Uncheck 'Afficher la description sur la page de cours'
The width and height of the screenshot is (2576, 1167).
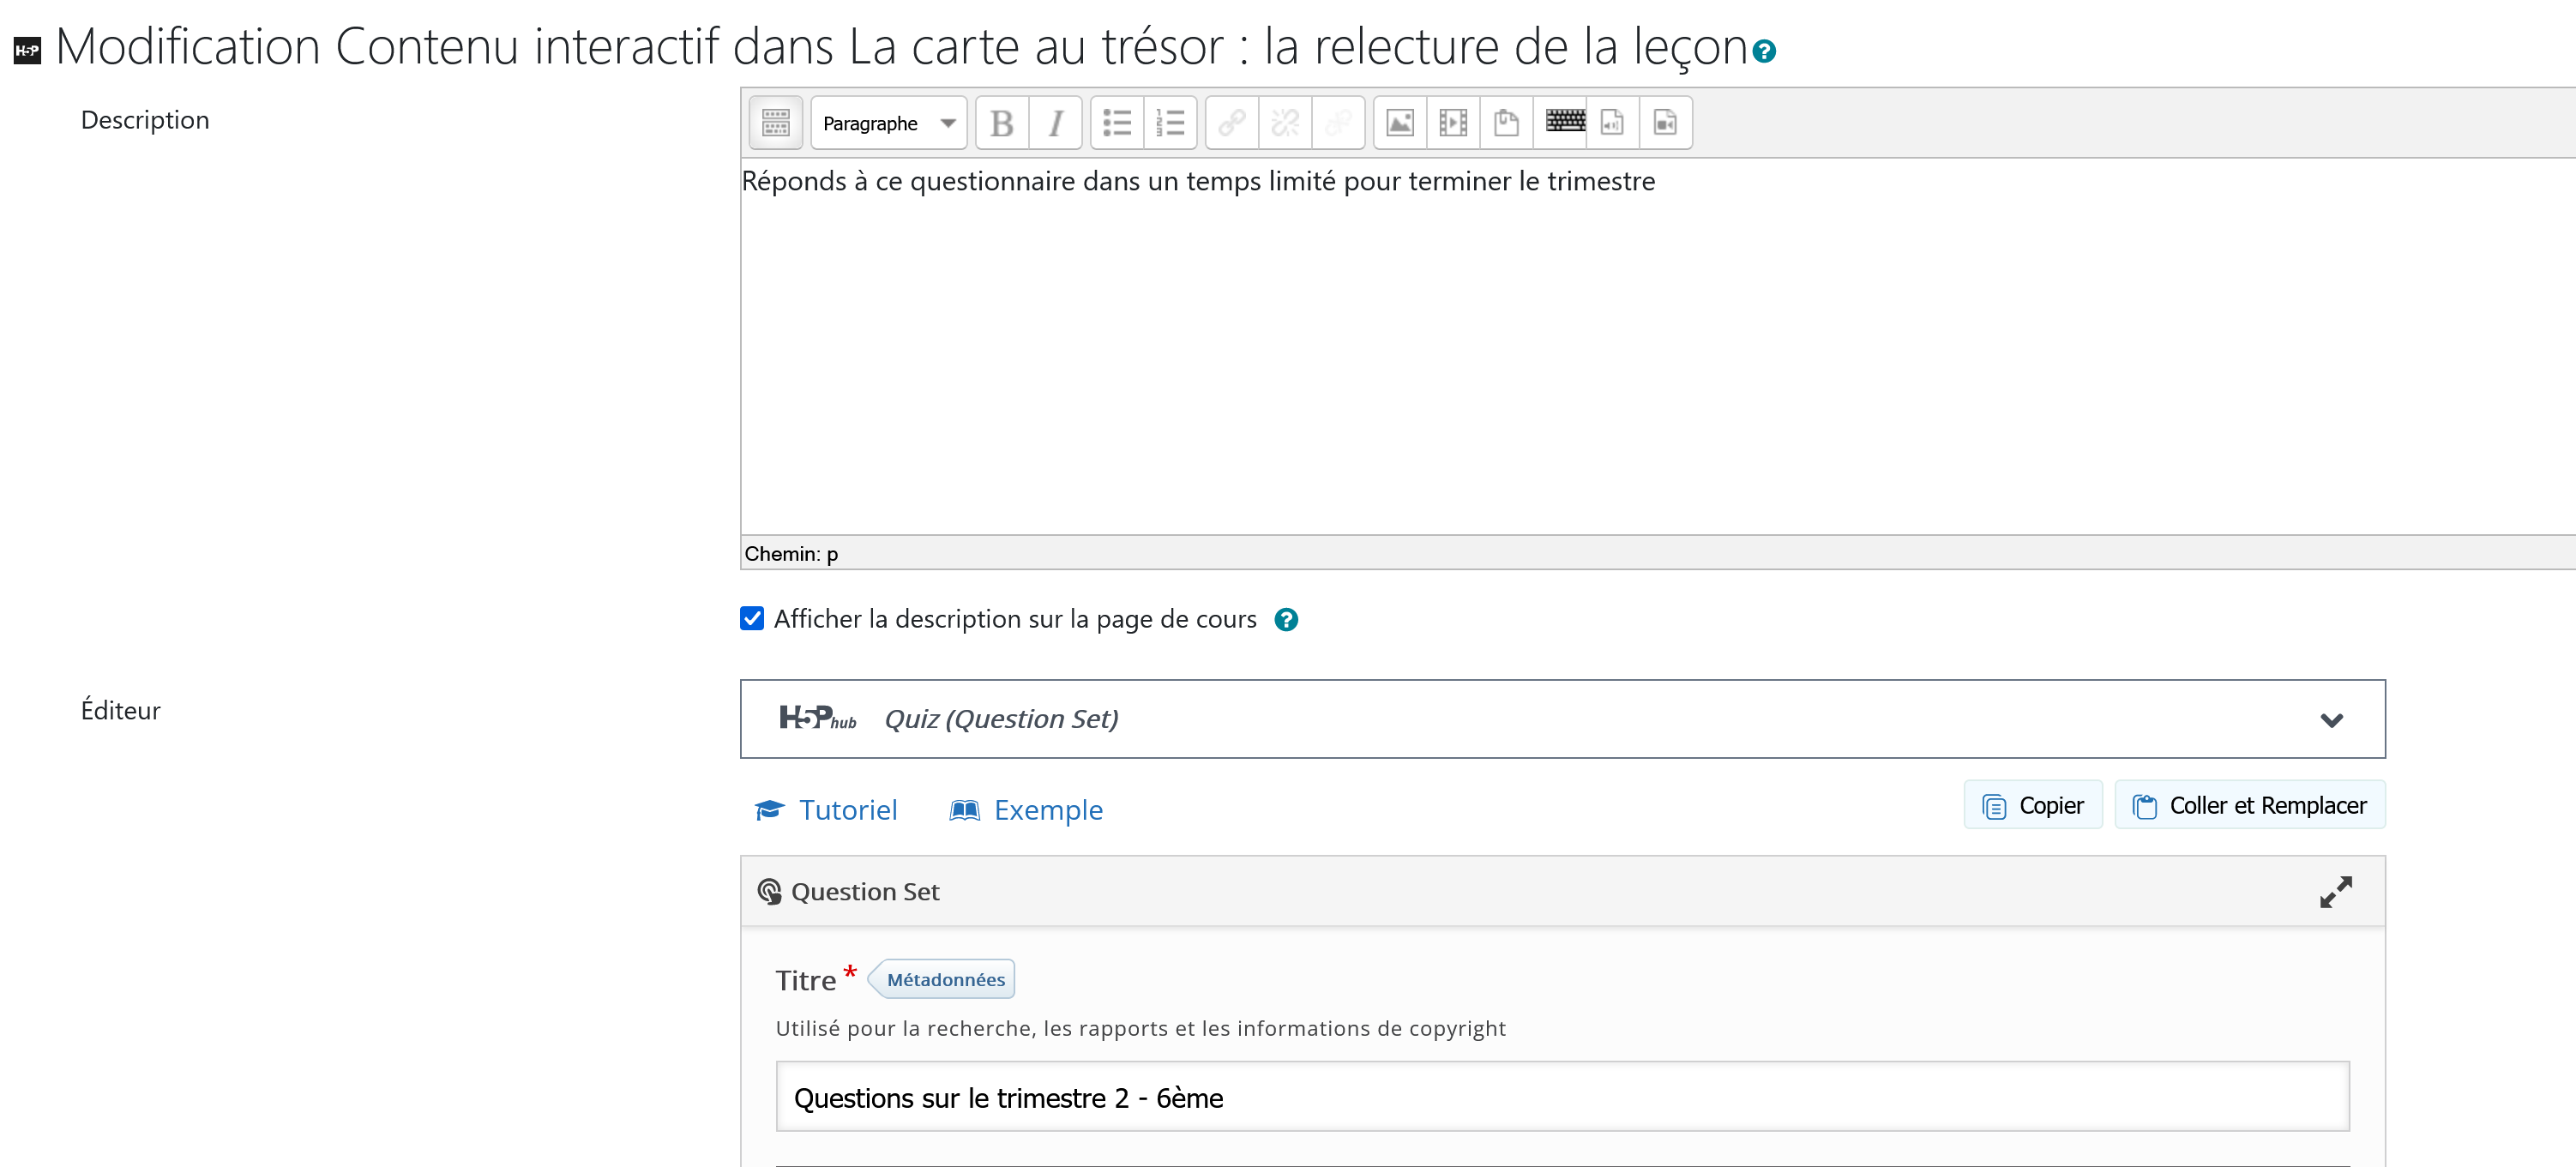752,619
